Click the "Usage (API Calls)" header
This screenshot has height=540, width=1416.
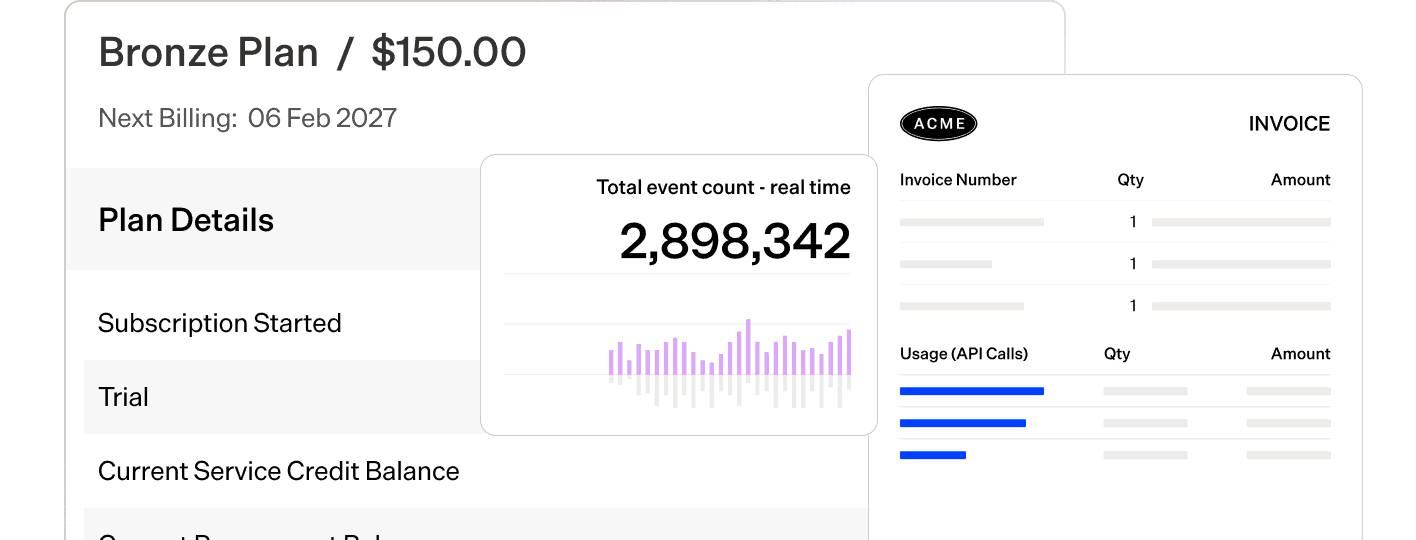coord(964,354)
